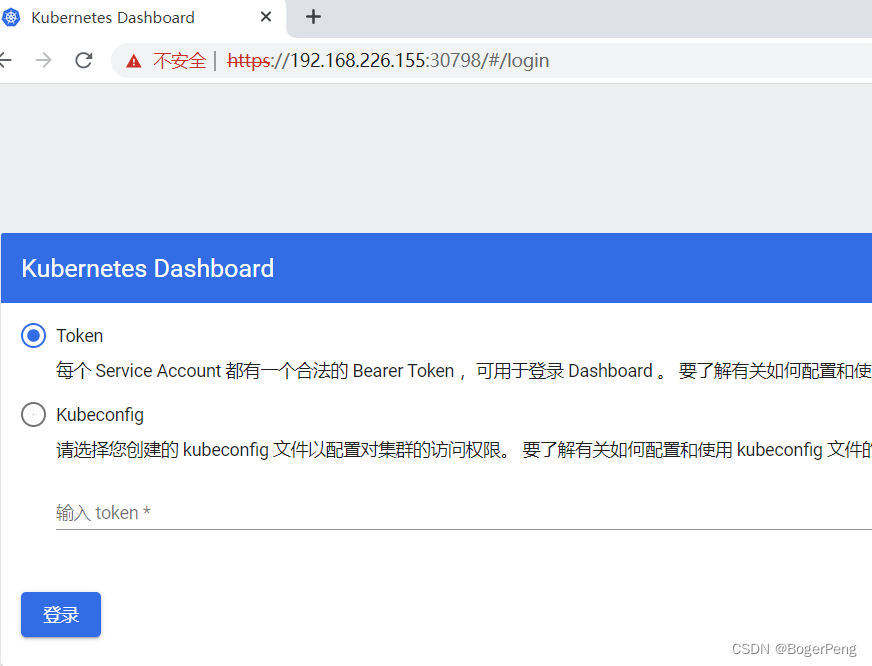The height and width of the screenshot is (666, 872).
Task: Select the Token radio option
Action: click(33, 335)
